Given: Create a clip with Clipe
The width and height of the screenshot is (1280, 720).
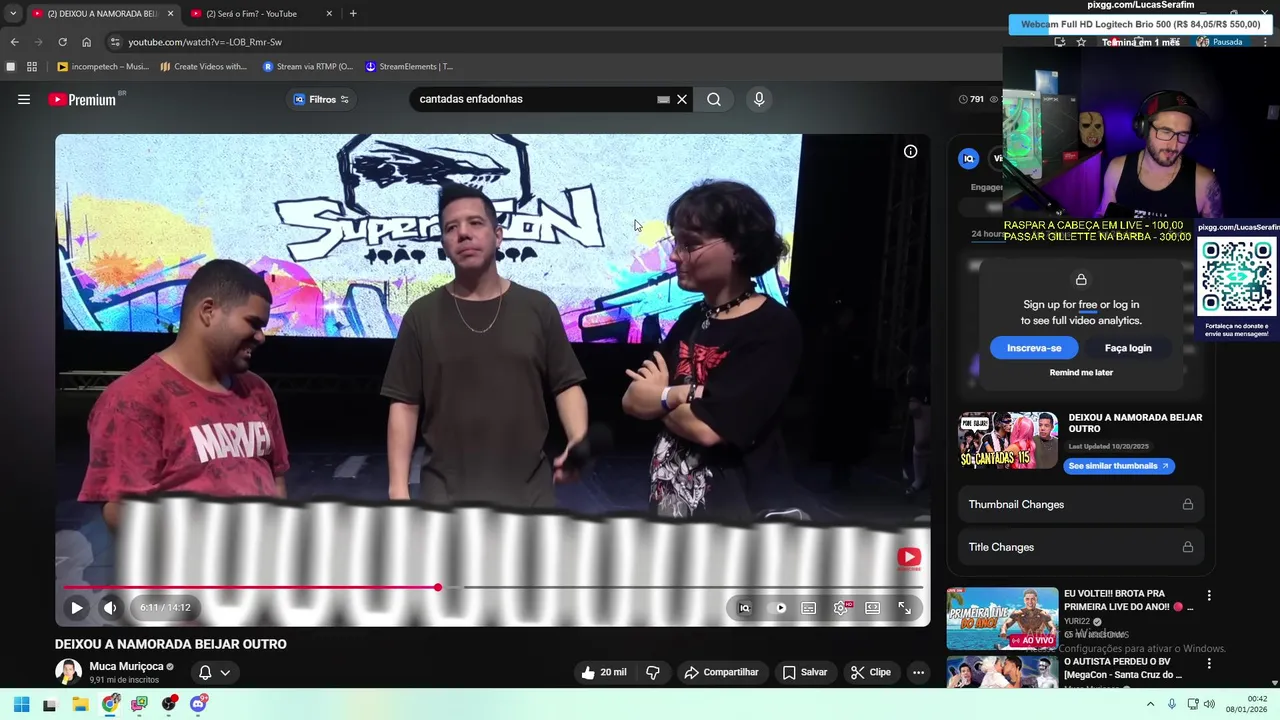Looking at the screenshot, I should click(870, 672).
